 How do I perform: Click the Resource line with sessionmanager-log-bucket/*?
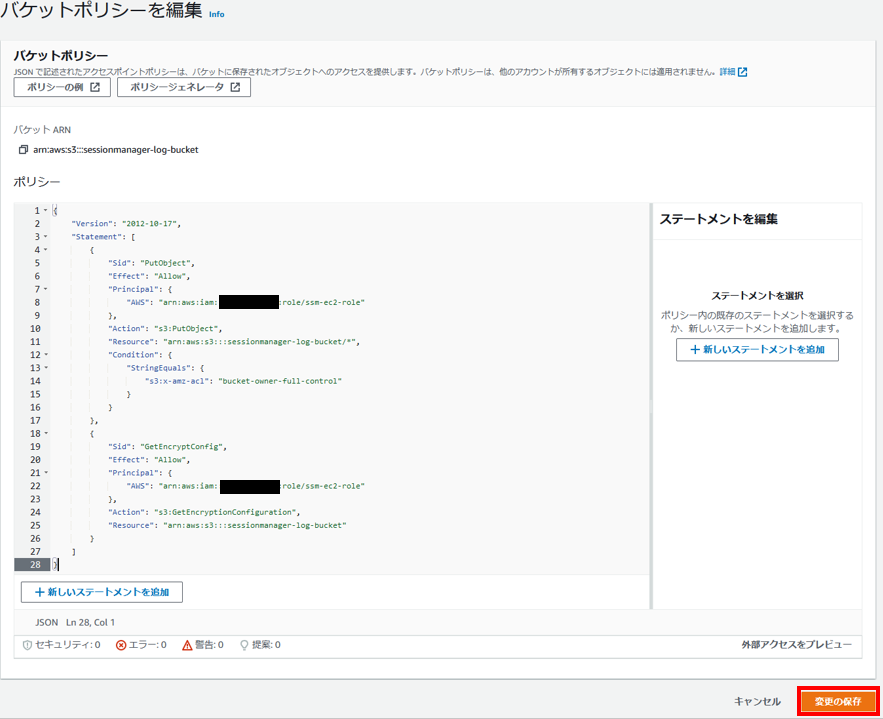(234, 342)
